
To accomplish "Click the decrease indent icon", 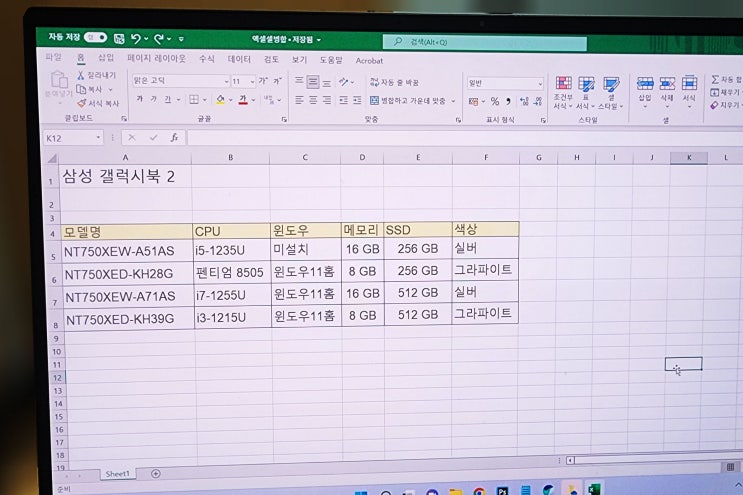I will pyautogui.click(x=344, y=100).
